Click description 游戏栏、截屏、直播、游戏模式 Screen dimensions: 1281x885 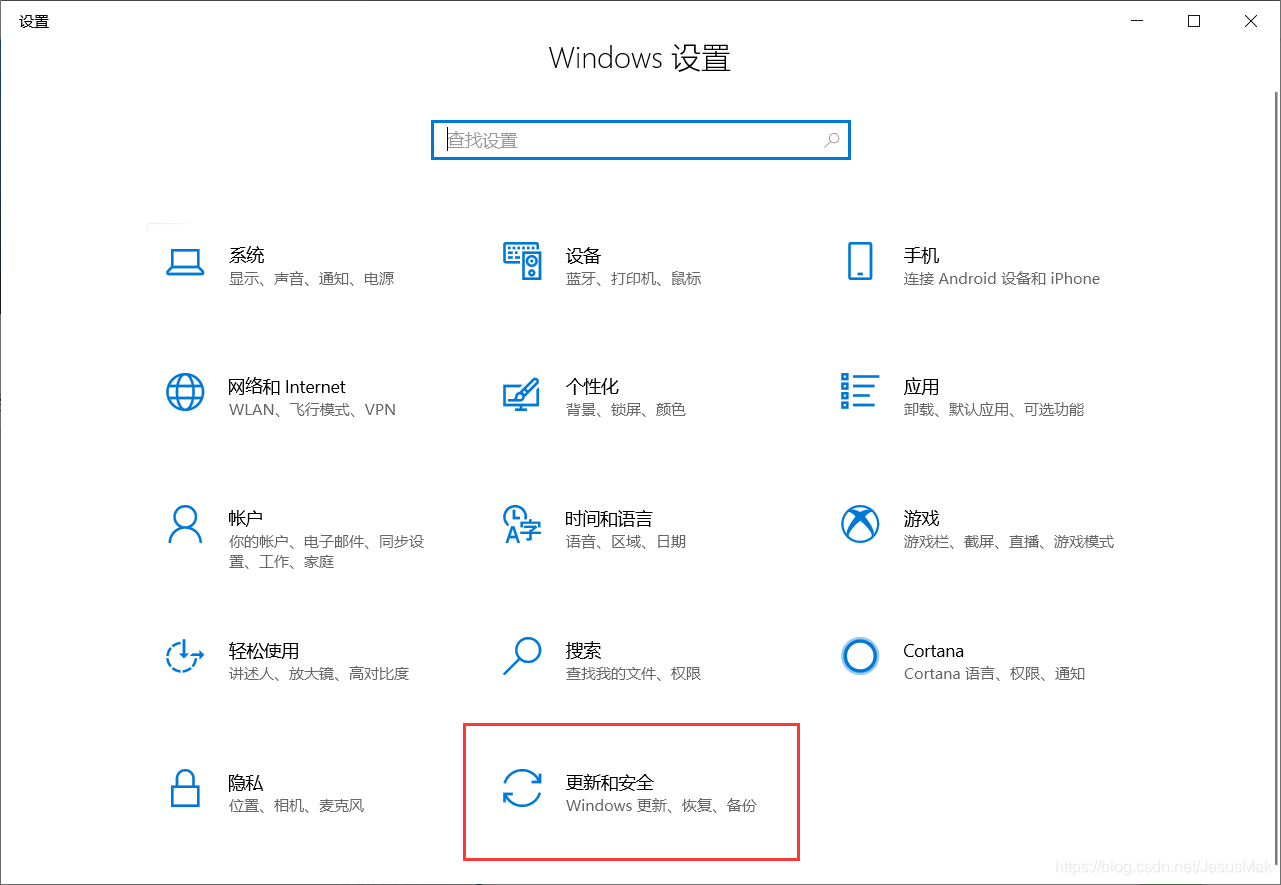(1009, 542)
